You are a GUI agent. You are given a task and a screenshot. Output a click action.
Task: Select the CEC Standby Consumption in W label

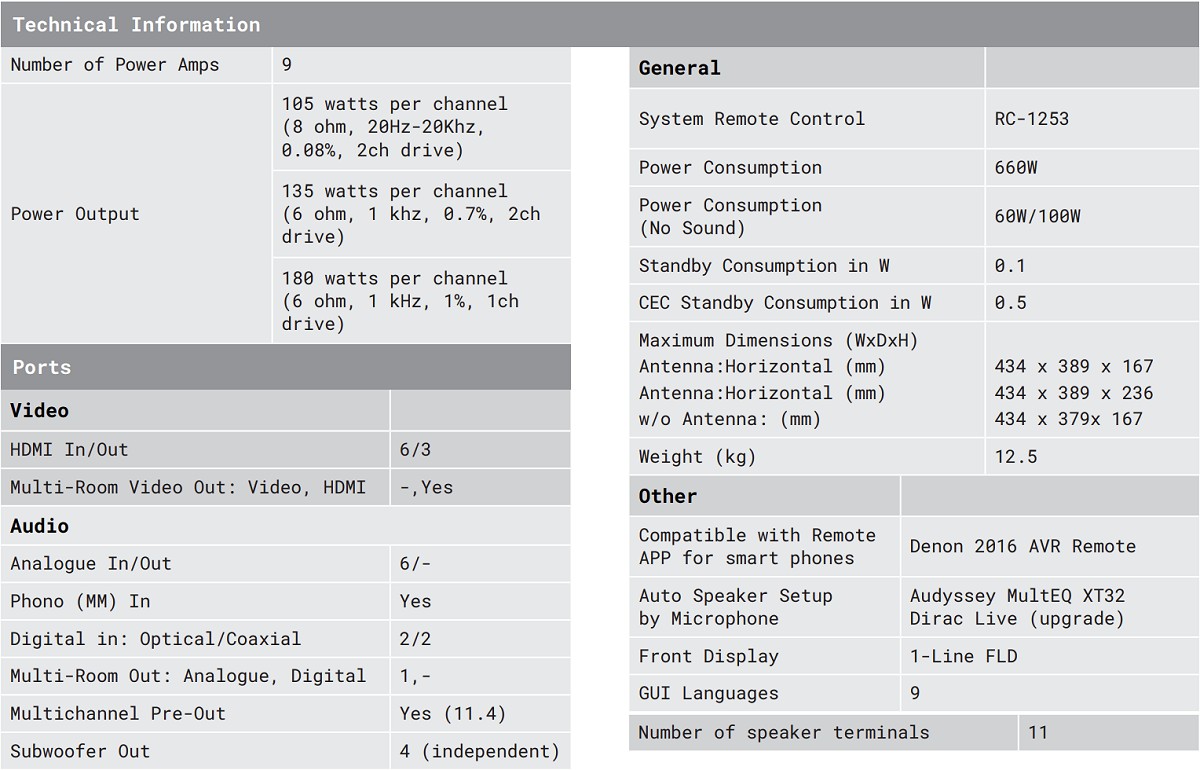coord(785,303)
